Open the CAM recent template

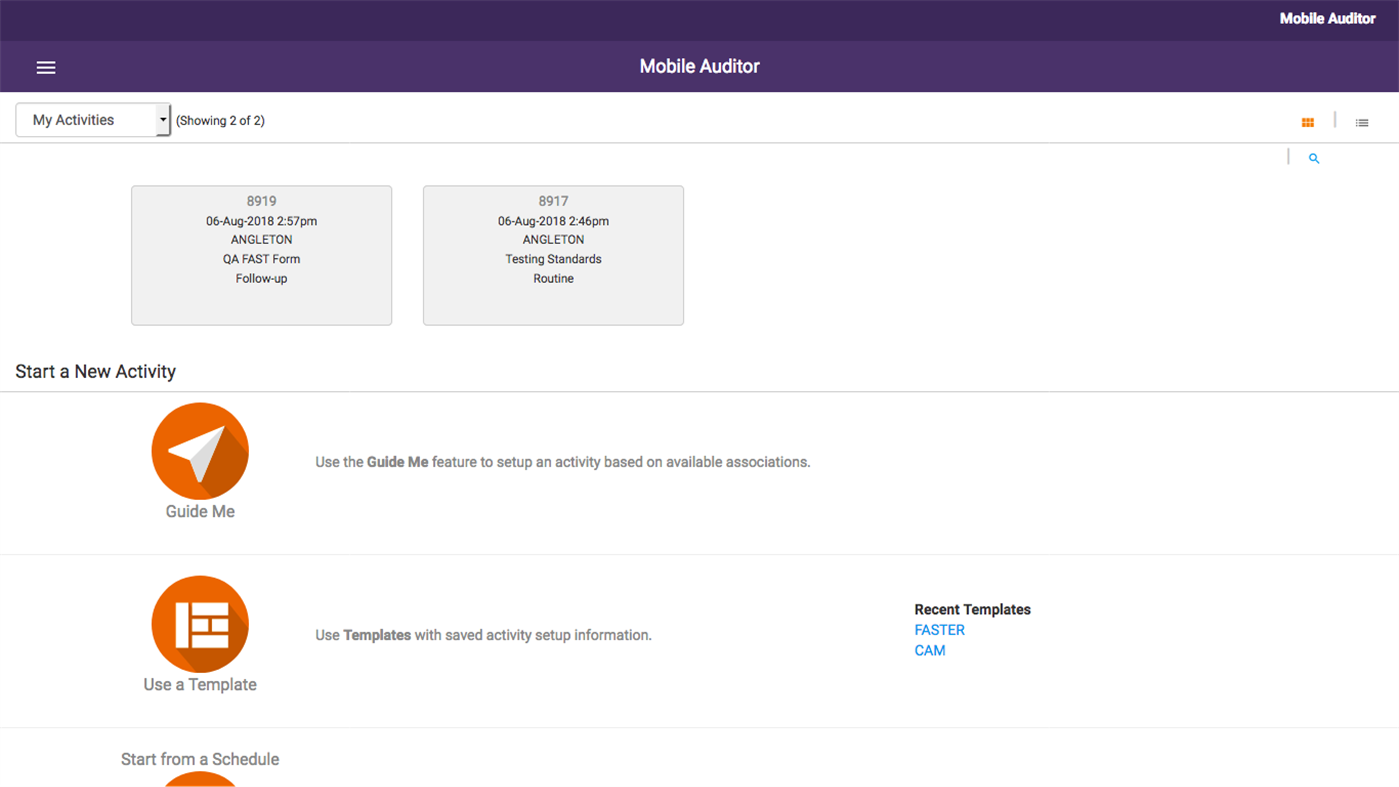pos(929,650)
